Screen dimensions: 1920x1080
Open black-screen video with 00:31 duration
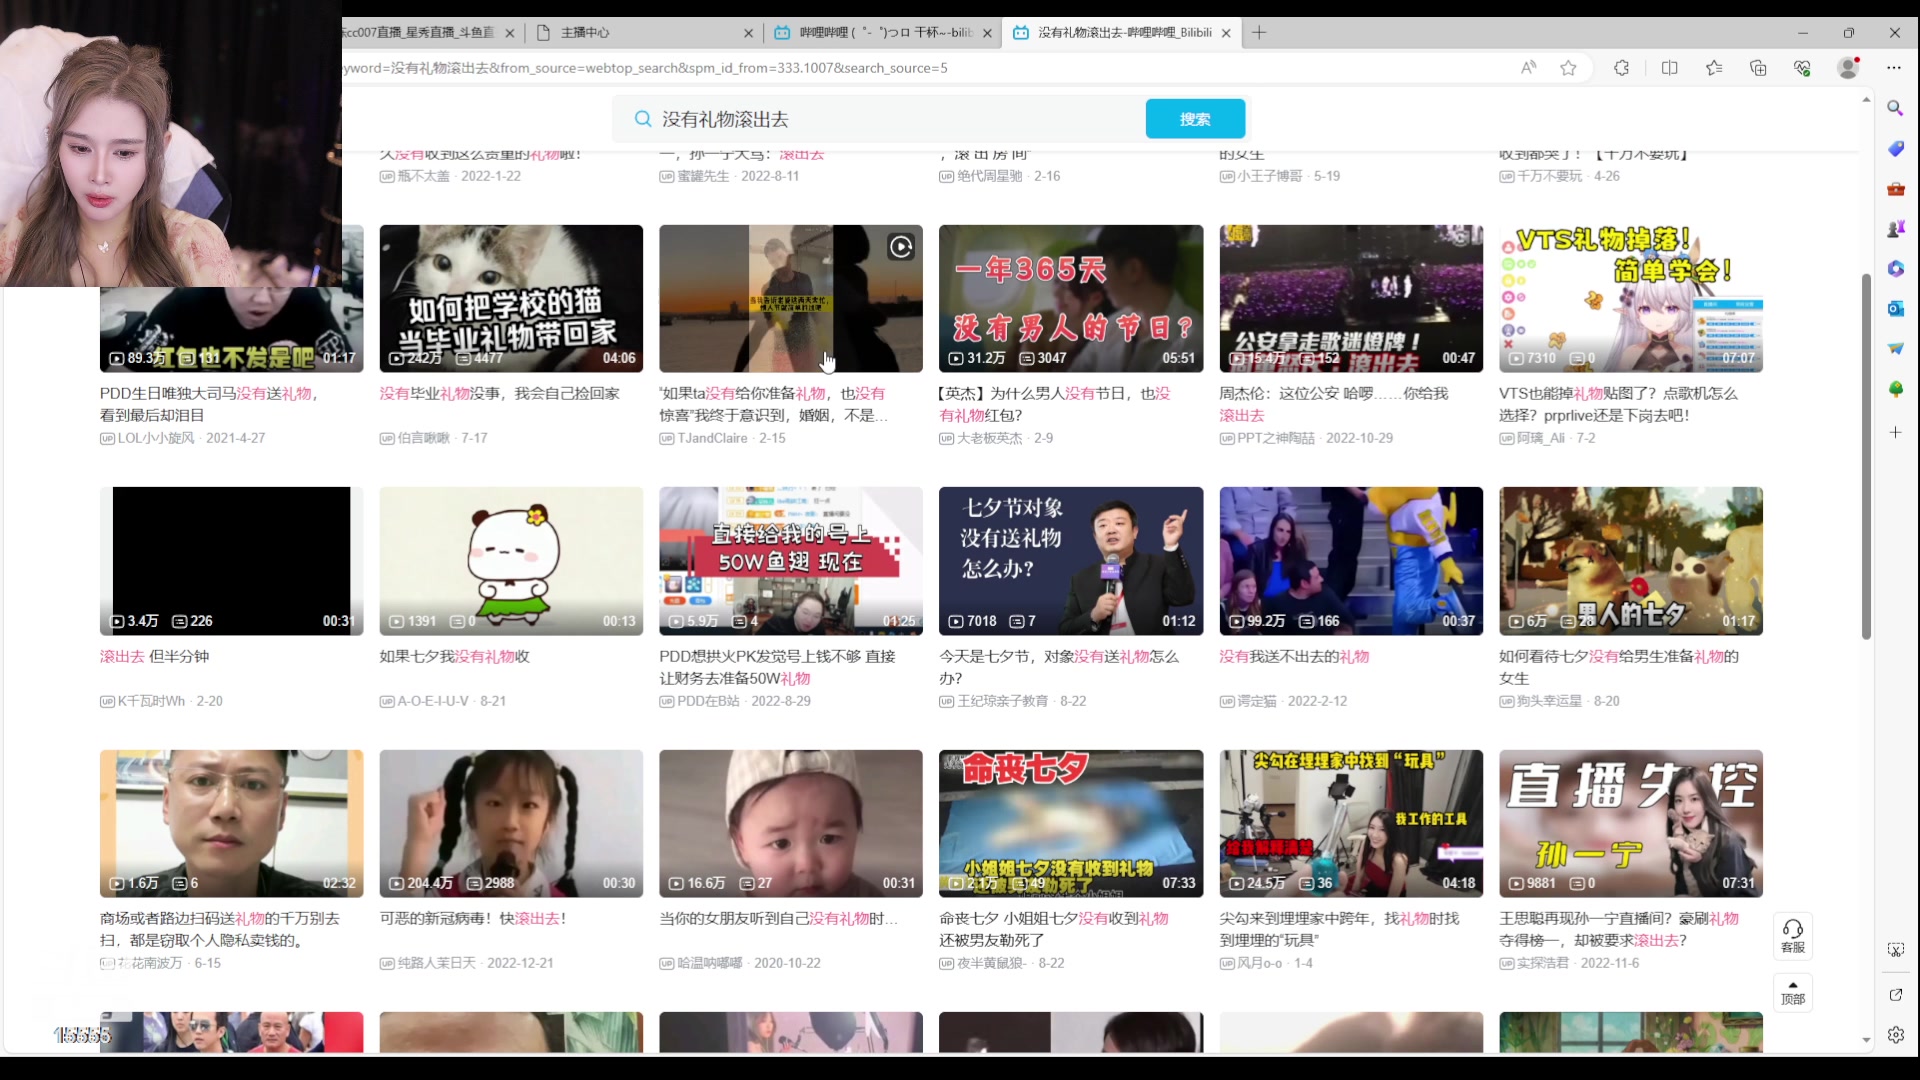231,561
